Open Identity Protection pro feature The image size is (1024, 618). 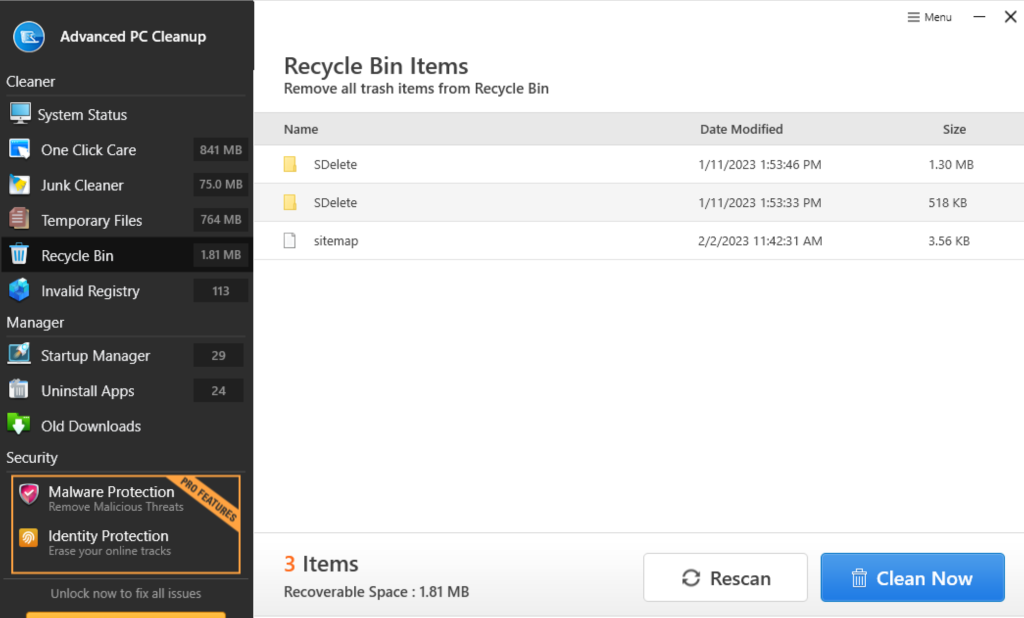pos(108,542)
